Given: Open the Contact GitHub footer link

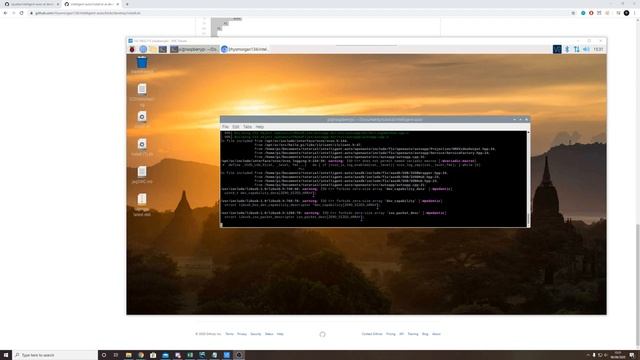Looking at the screenshot, I should tap(372, 334).
